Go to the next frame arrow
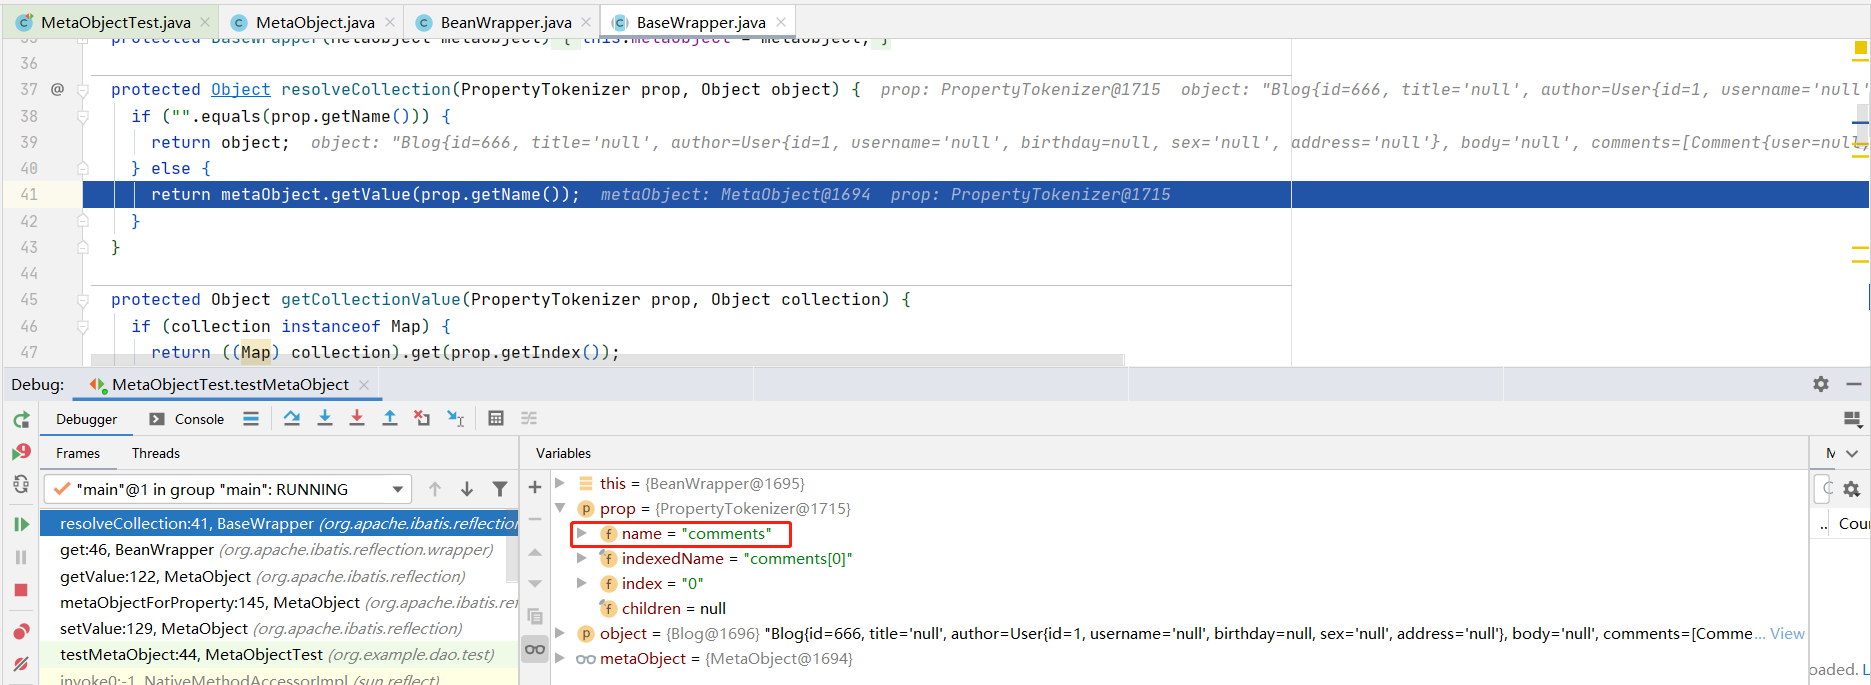Viewport: 1871px width, 685px height. (x=467, y=489)
